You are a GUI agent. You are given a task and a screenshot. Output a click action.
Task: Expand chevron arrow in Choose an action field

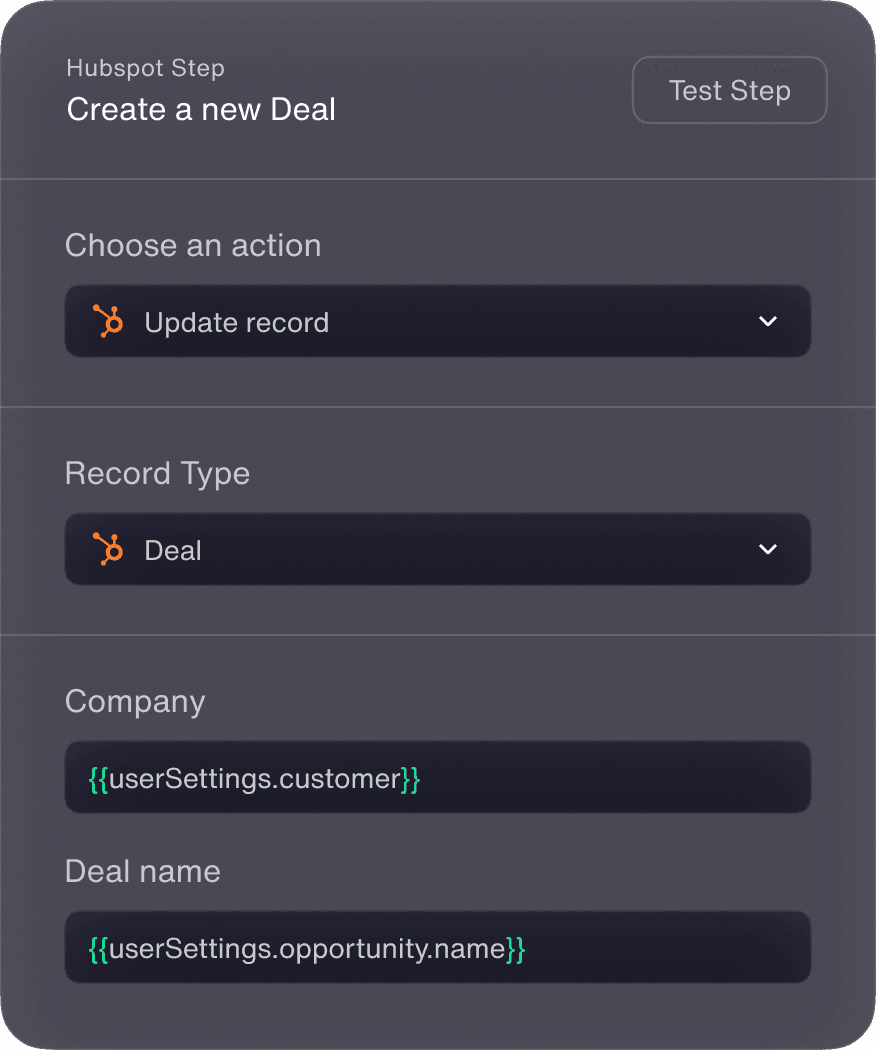768,322
